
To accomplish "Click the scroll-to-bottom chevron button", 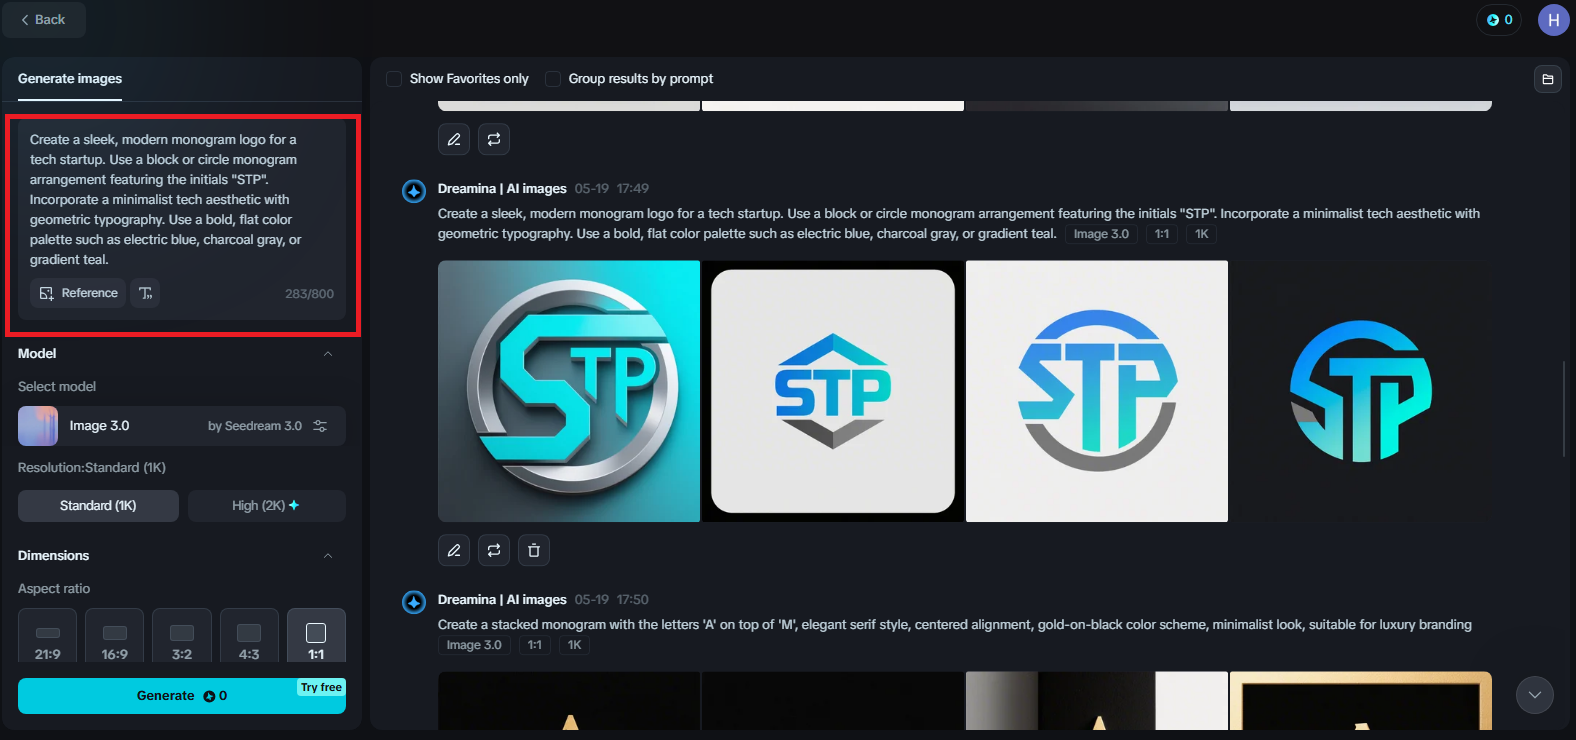I will 1535,695.
